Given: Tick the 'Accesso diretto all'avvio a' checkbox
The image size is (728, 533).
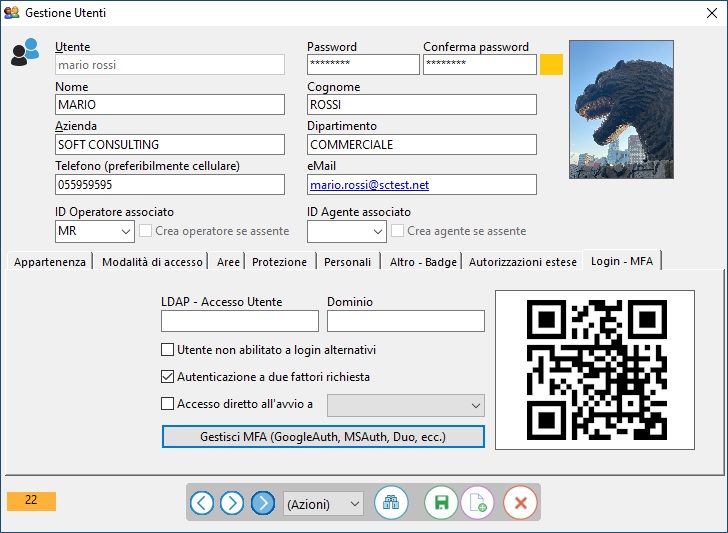Looking at the screenshot, I should (x=168, y=404).
